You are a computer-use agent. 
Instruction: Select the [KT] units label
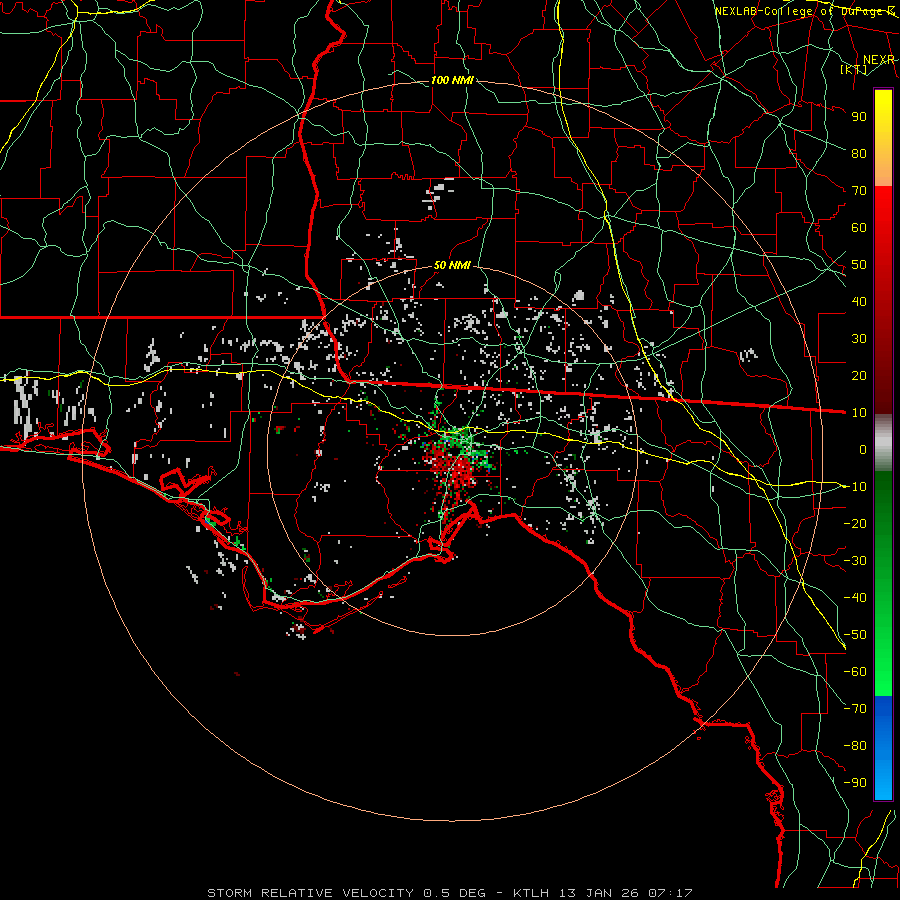click(854, 69)
